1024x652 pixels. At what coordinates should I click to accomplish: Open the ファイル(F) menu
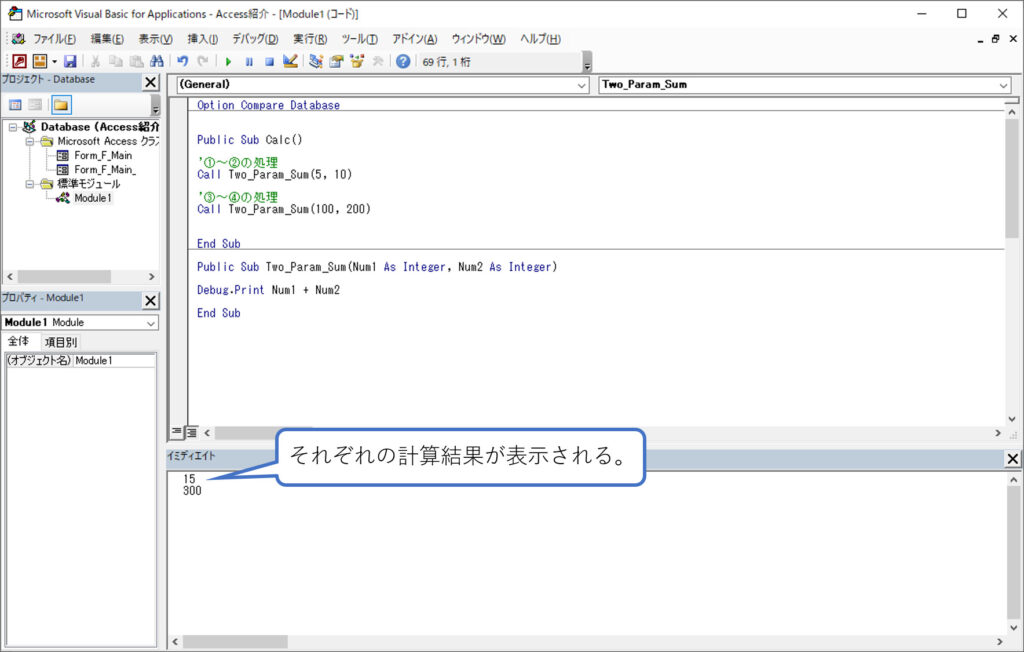pyautogui.click(x=54, y=39)
